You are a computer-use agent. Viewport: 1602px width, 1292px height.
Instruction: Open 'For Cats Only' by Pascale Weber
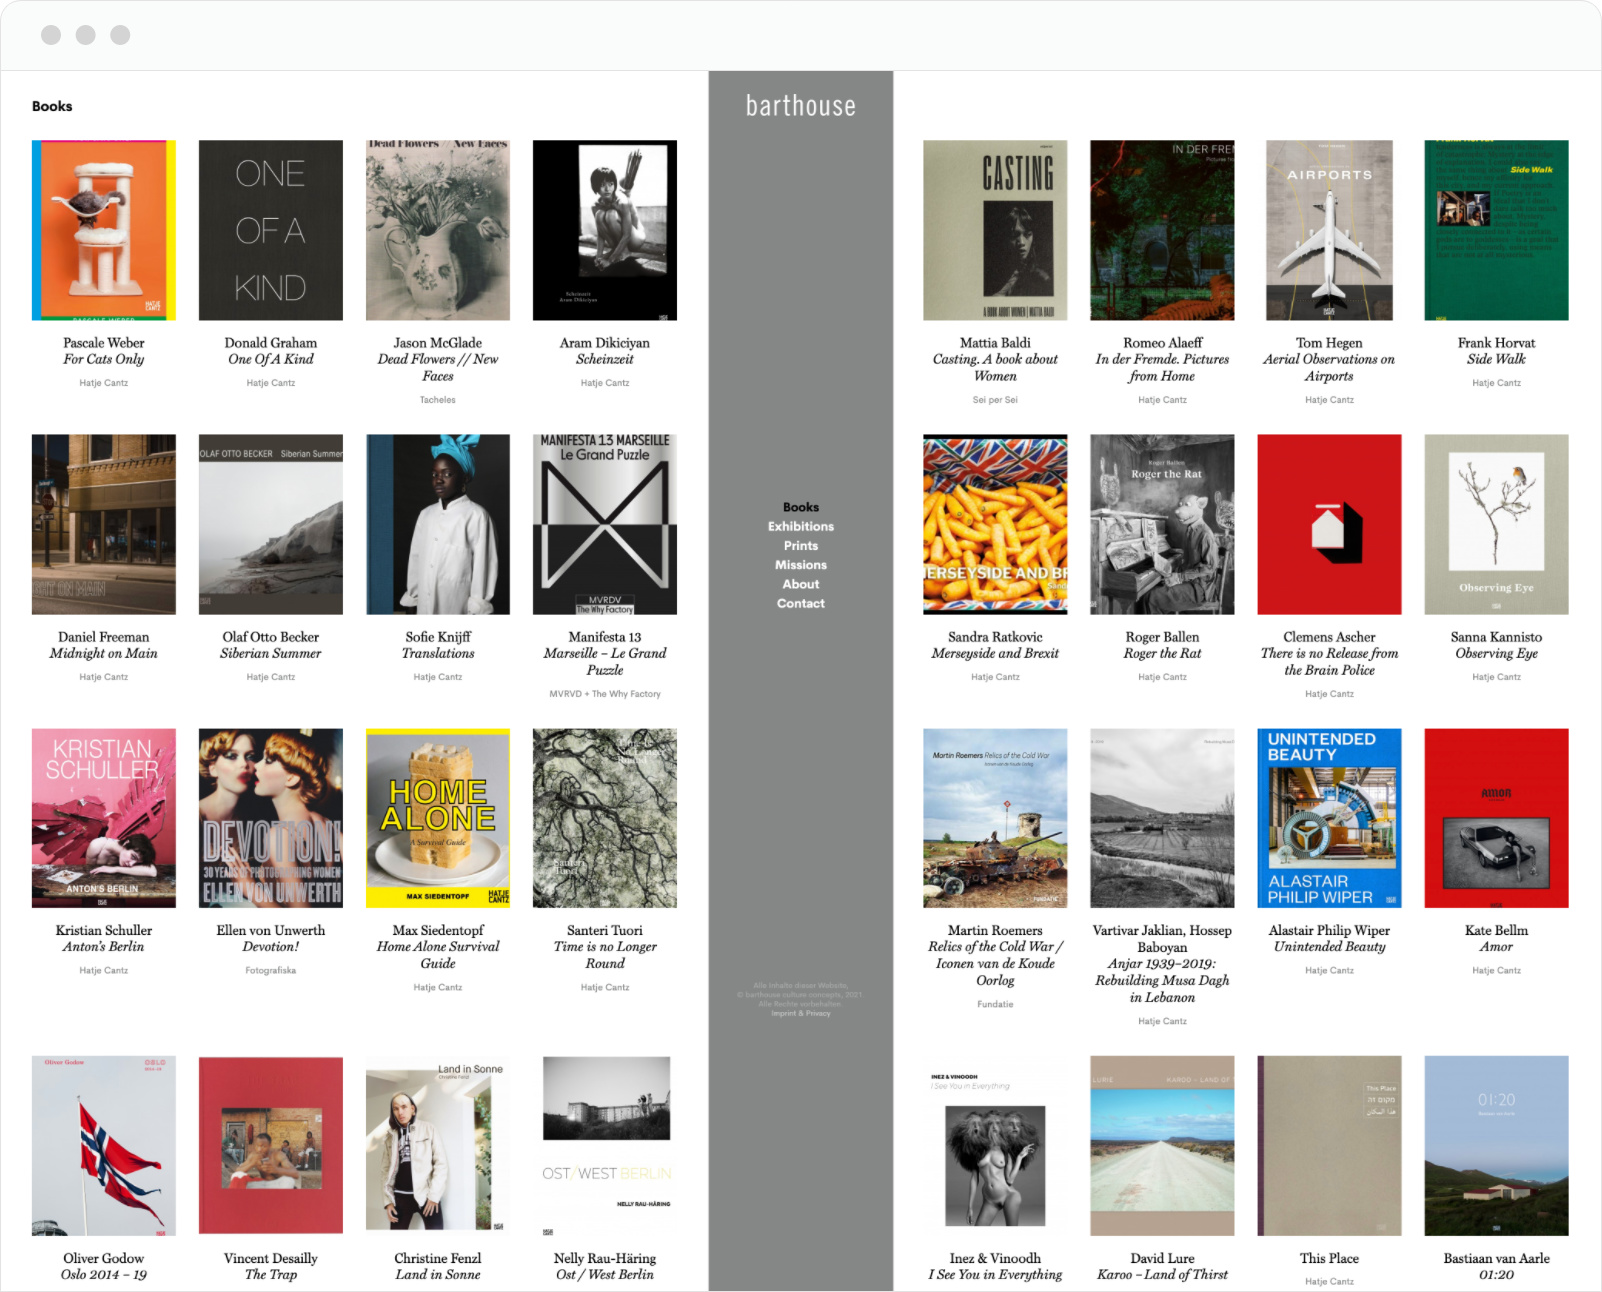tap(103, 229)
